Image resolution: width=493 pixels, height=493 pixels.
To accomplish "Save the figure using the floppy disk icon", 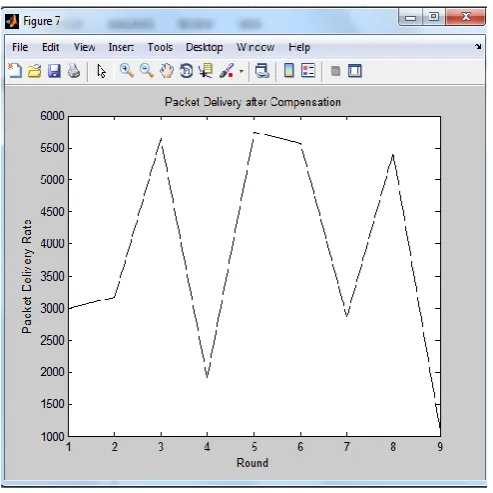I will point(54,71).
